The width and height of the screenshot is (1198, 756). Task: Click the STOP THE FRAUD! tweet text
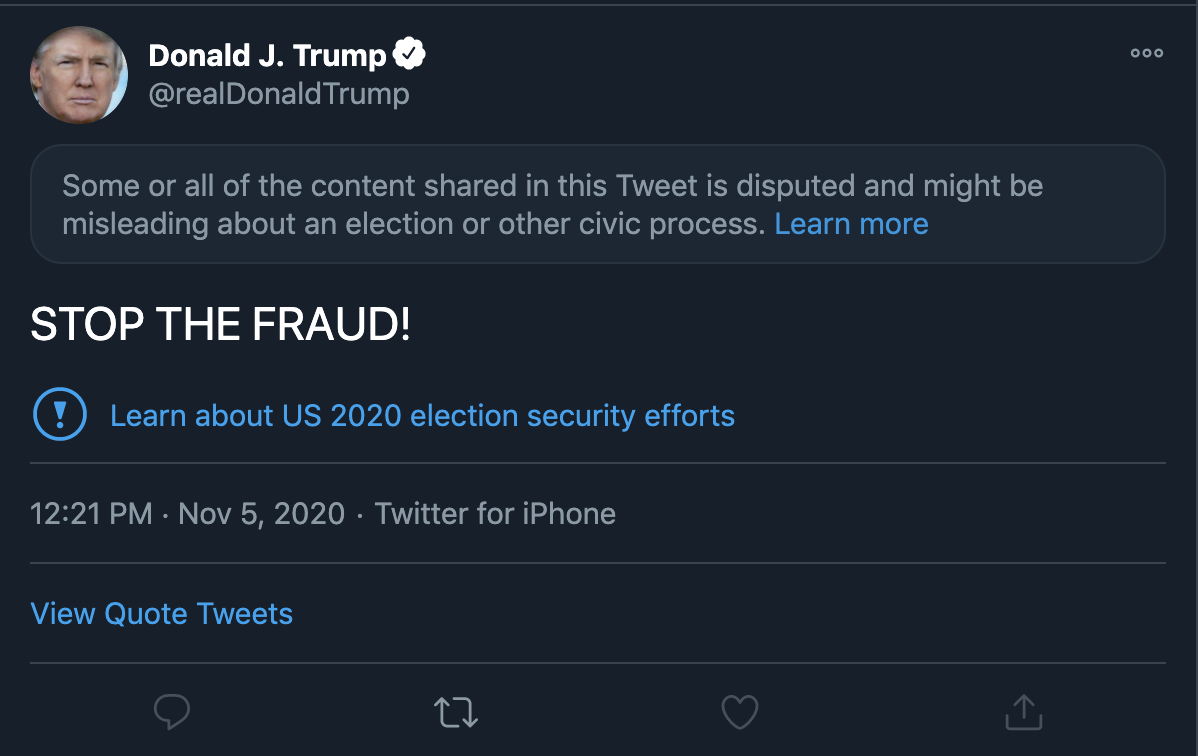tap(220, 324)
